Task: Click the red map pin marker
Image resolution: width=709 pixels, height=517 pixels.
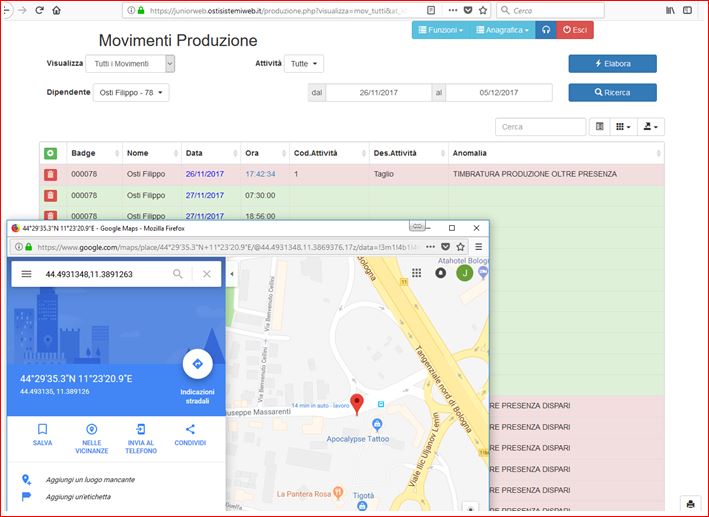Action: pyautogui.click(x=357, y=404)
